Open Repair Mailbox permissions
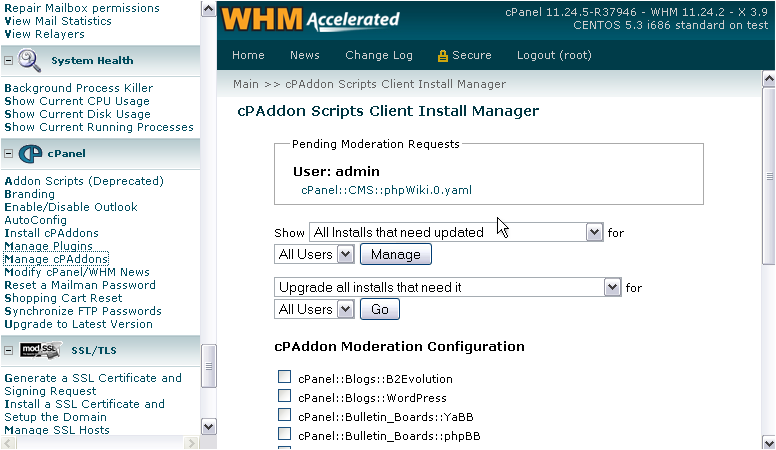The width and height of the screenshot is (776, 450). pyautogui.click(x=82, y=8)
